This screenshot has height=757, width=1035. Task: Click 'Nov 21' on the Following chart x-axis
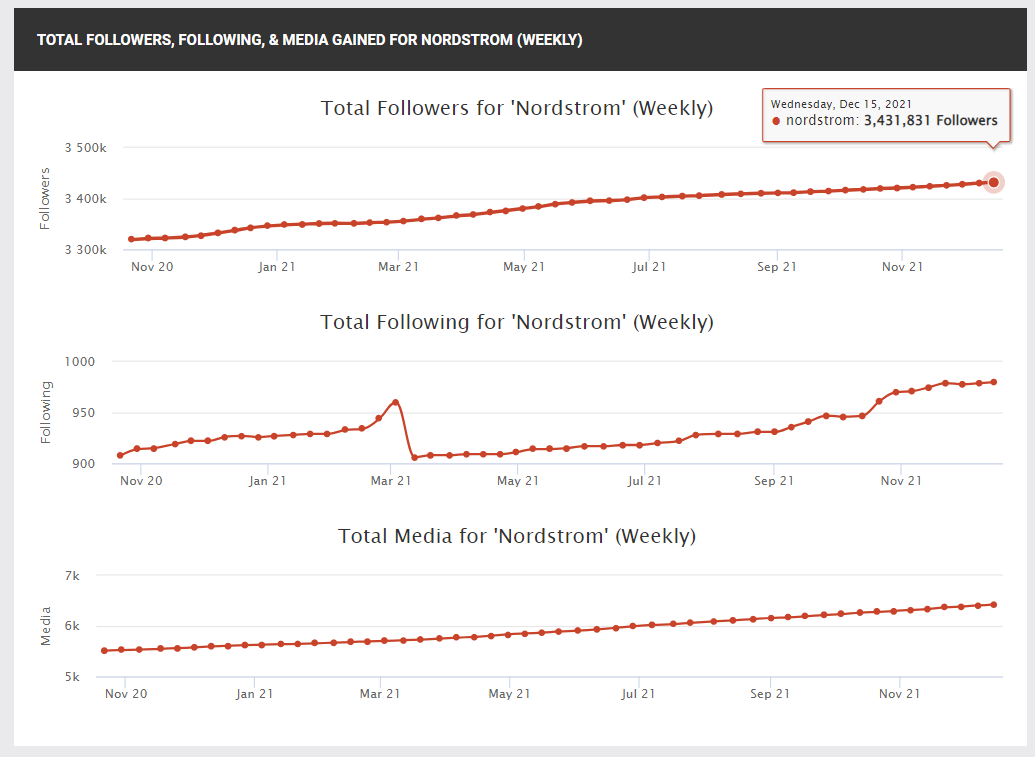(901, 480)
